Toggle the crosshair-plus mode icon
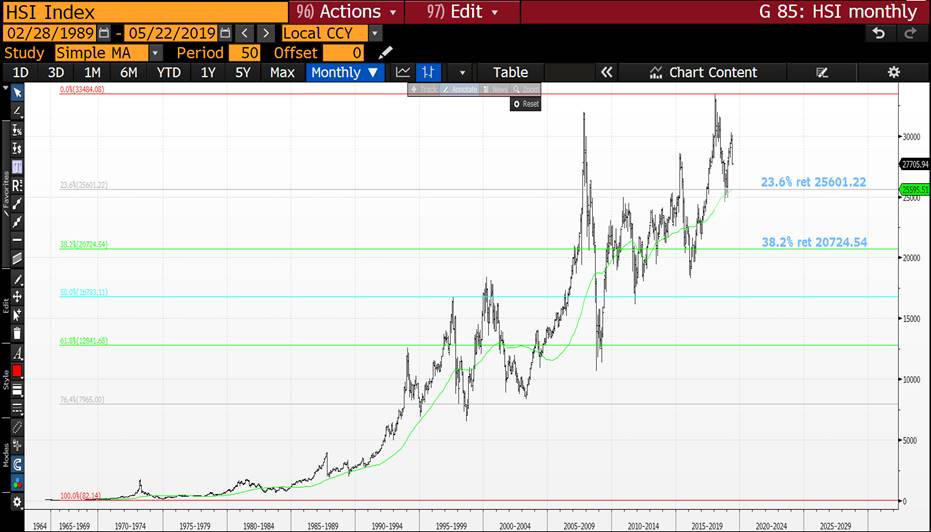The height and width of the screenshot is (532, 931). [17, 446]
